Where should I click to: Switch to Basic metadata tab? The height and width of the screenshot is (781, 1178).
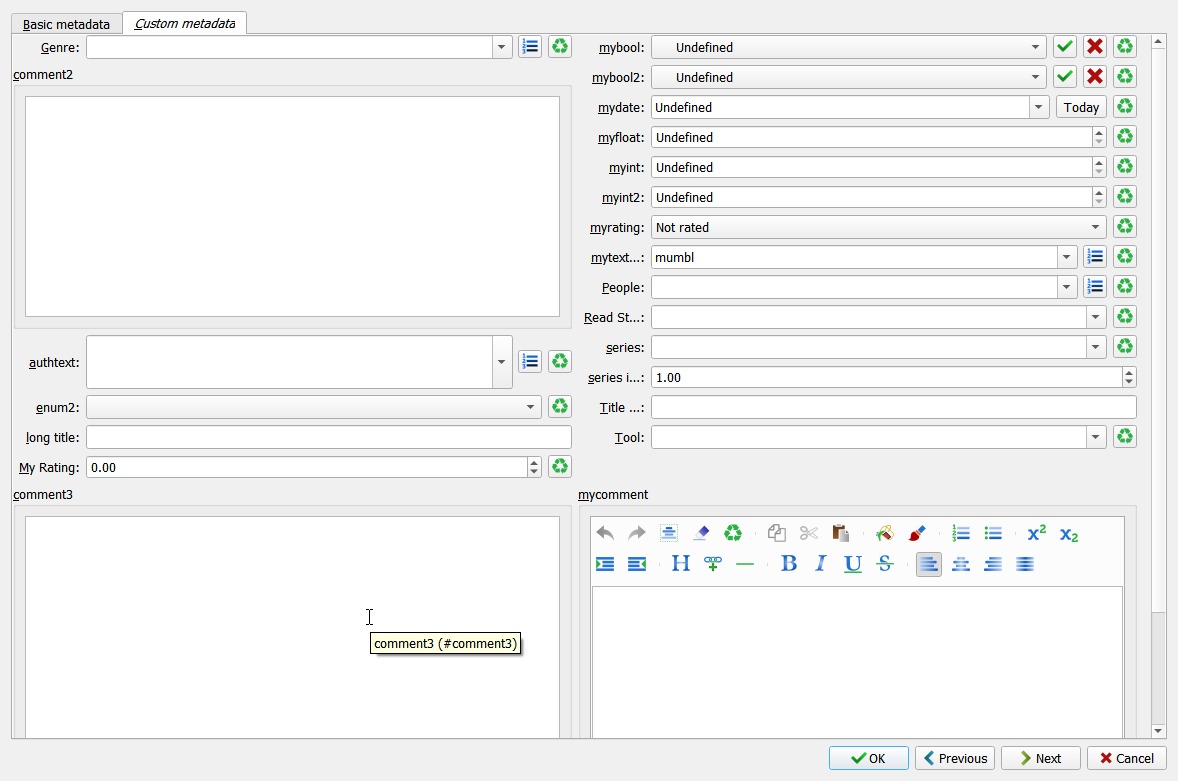coord(66,24)
